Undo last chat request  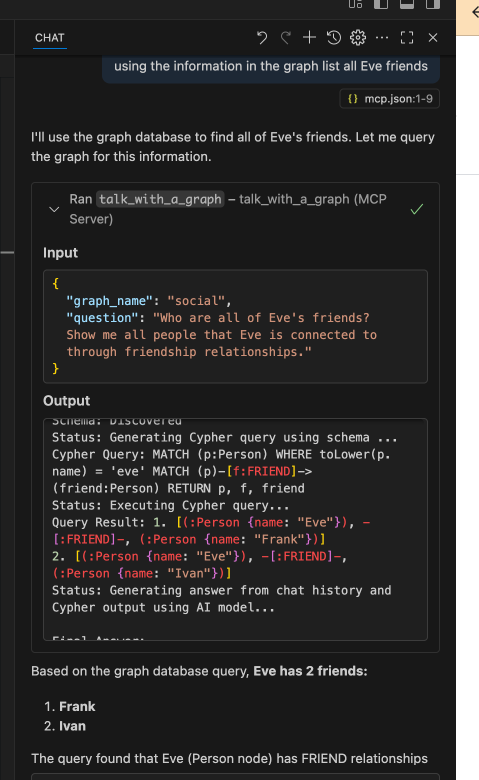pyautogui.click(x=262, y=38)
